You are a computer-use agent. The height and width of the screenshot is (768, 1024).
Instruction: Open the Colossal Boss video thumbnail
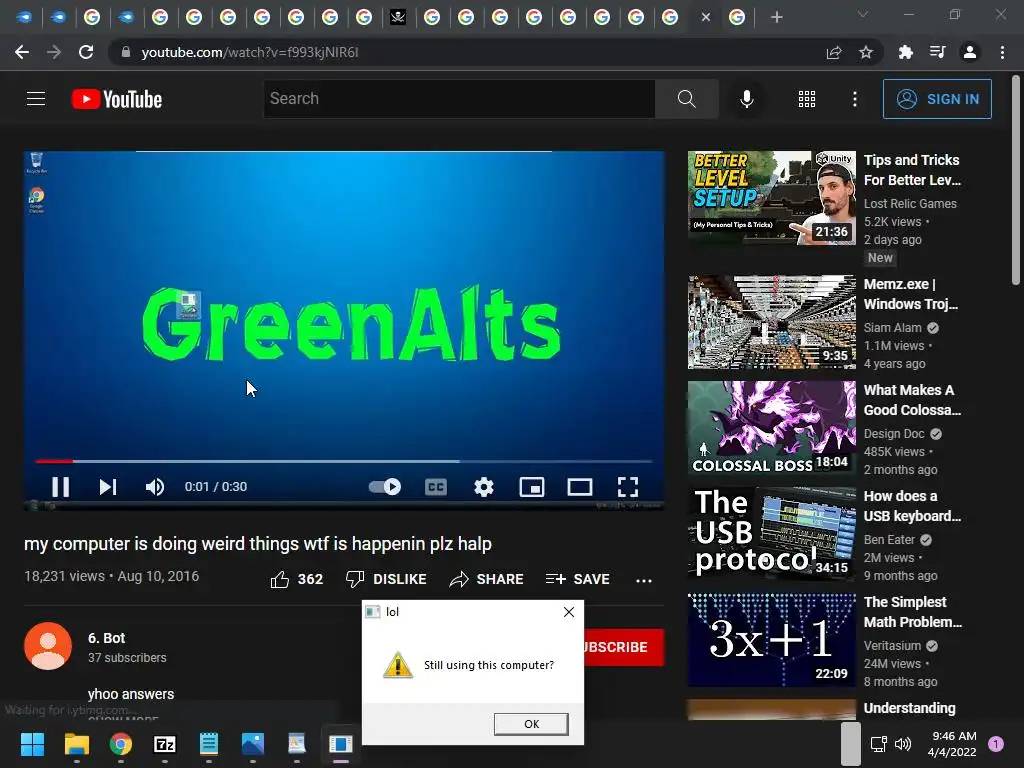click(x=771, y=428)
